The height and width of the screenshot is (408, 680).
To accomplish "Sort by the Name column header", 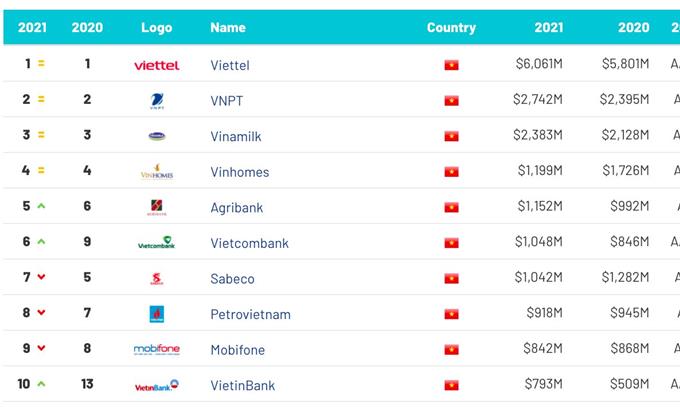I will 228,27.
